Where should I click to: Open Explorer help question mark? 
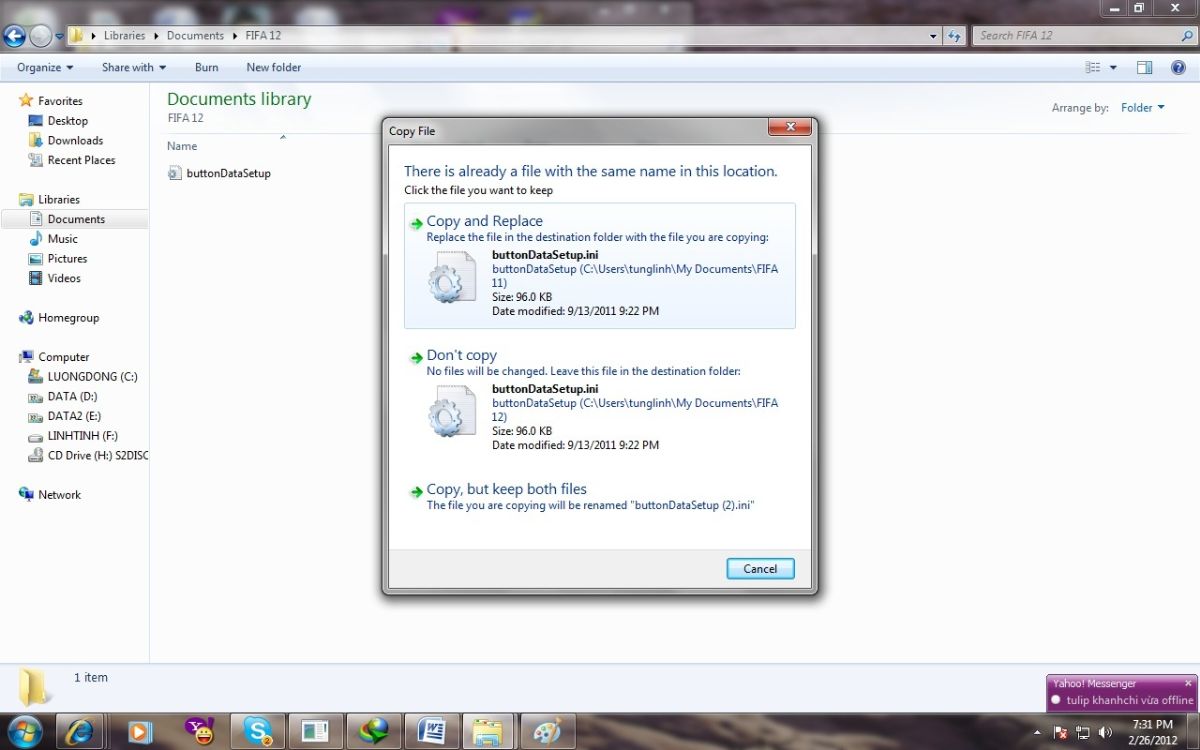pyautogui.click(x=1177, y=67)
